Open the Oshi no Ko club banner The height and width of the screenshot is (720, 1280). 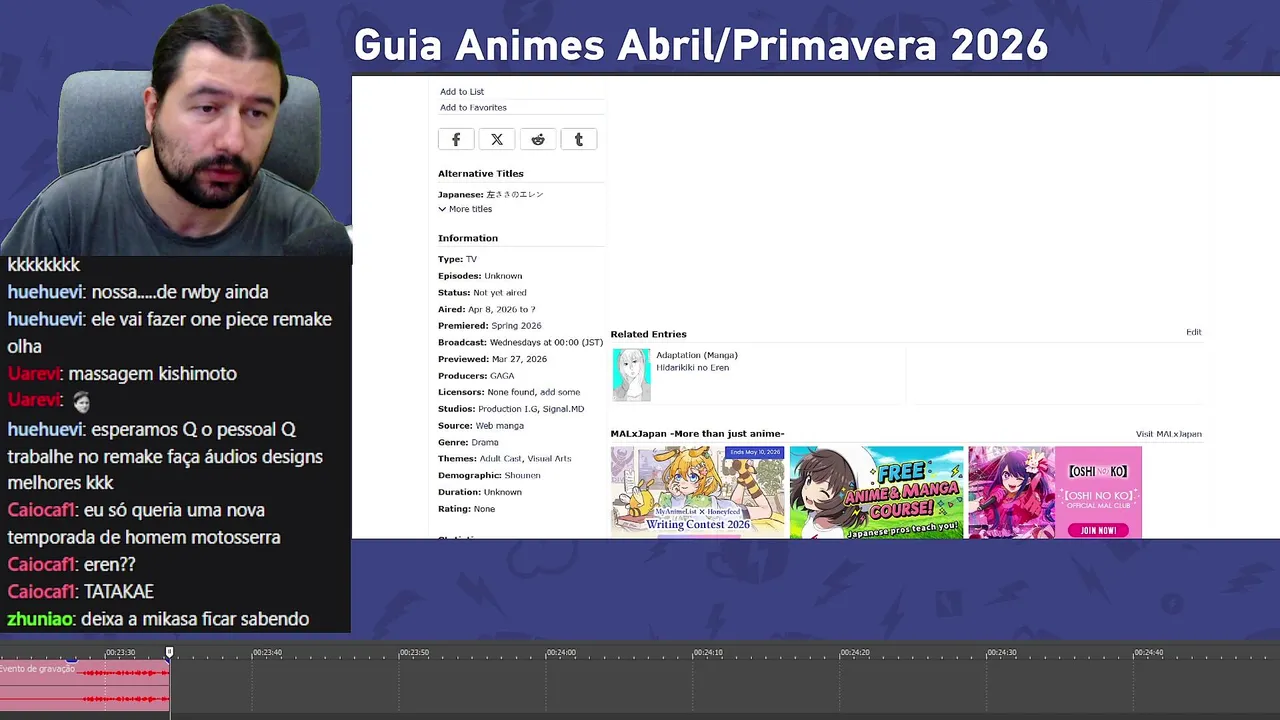click(x=1055, y=492)
